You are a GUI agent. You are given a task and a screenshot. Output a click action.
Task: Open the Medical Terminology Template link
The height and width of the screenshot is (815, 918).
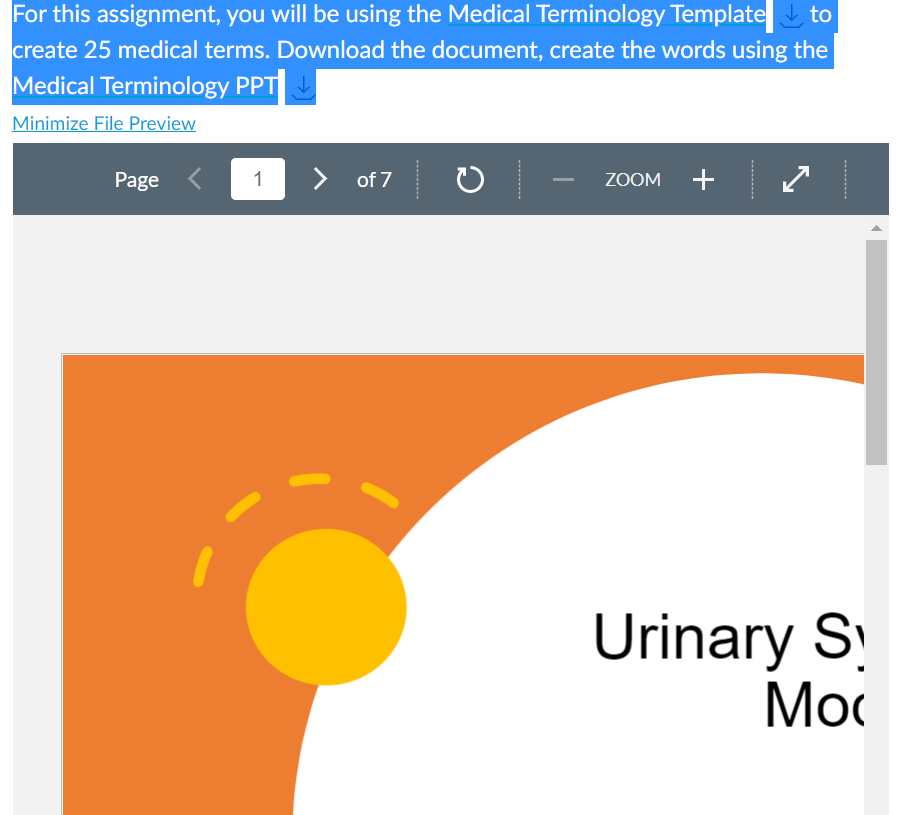(607, 14)
